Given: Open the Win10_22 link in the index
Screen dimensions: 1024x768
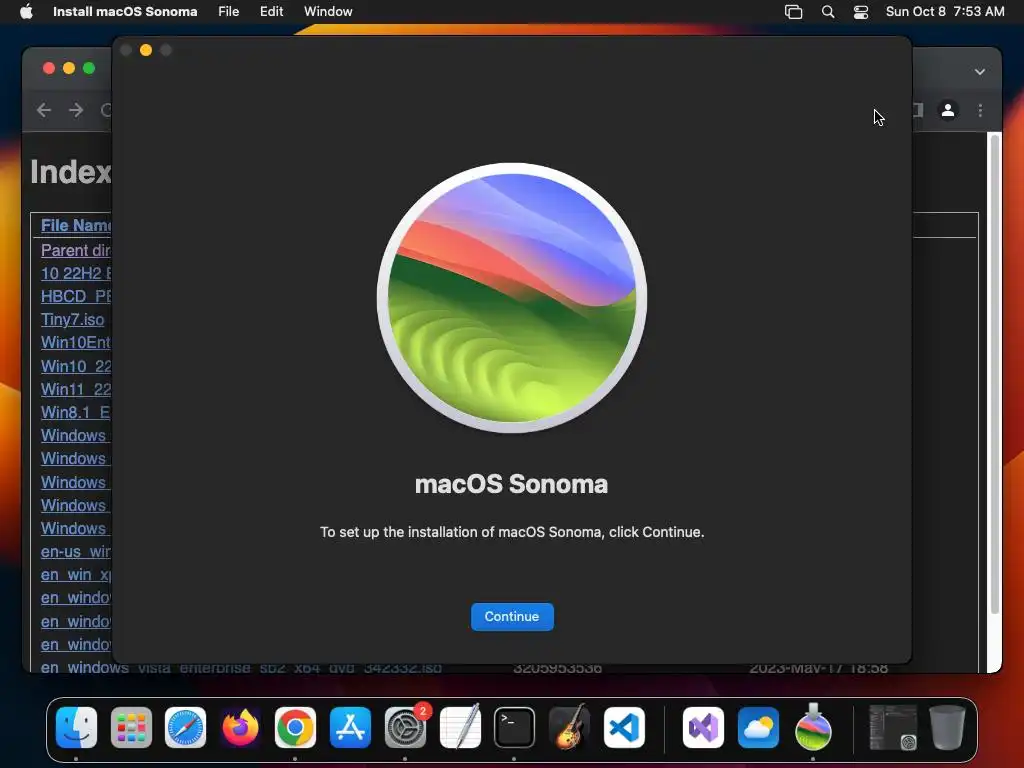Looking at the screenshot, I should point(76,366).
